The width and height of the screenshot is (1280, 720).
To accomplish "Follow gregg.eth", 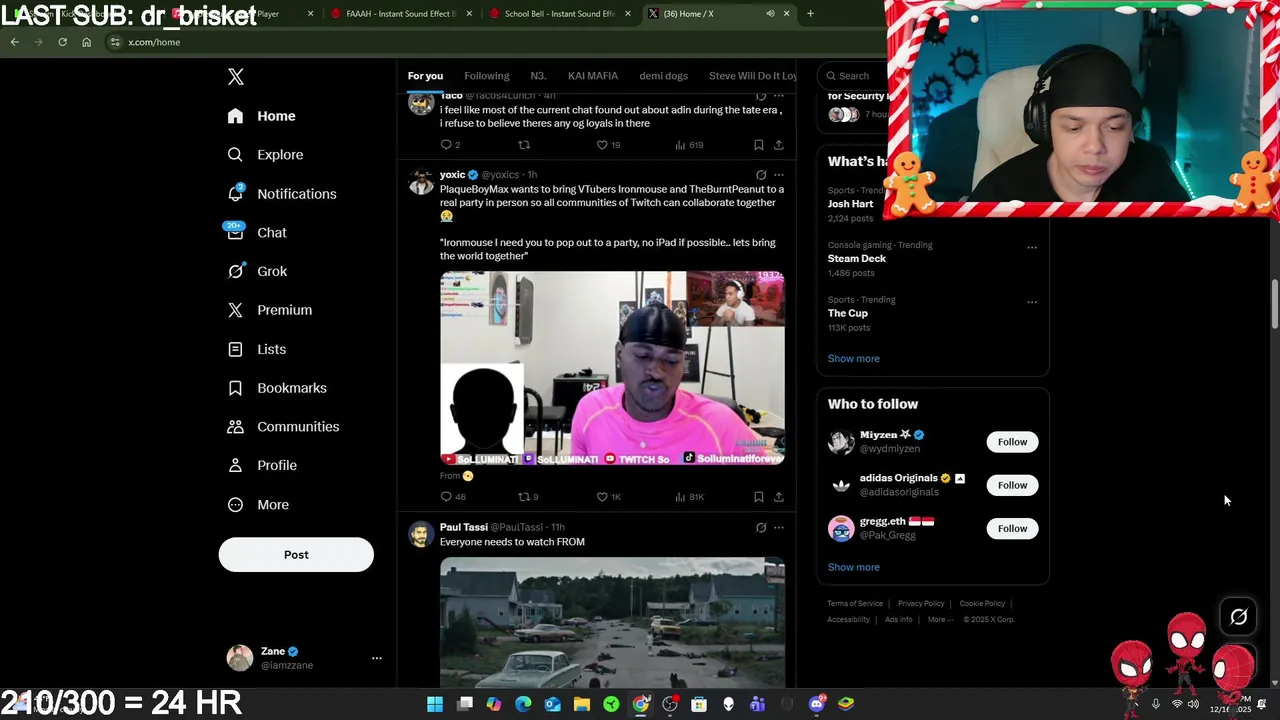I will [1012, 528].
